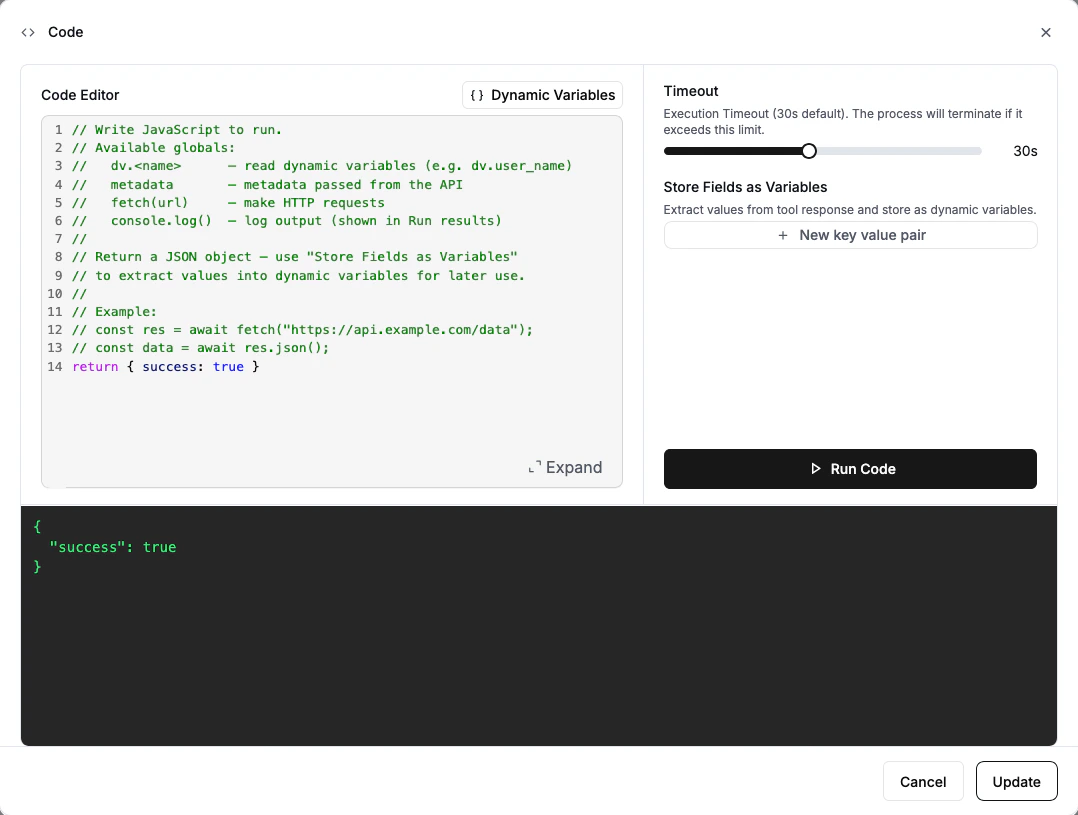Cancel the code editing
Viewport: 1078px width, 815px height.
pyautogui.click(x=922, y=781)
